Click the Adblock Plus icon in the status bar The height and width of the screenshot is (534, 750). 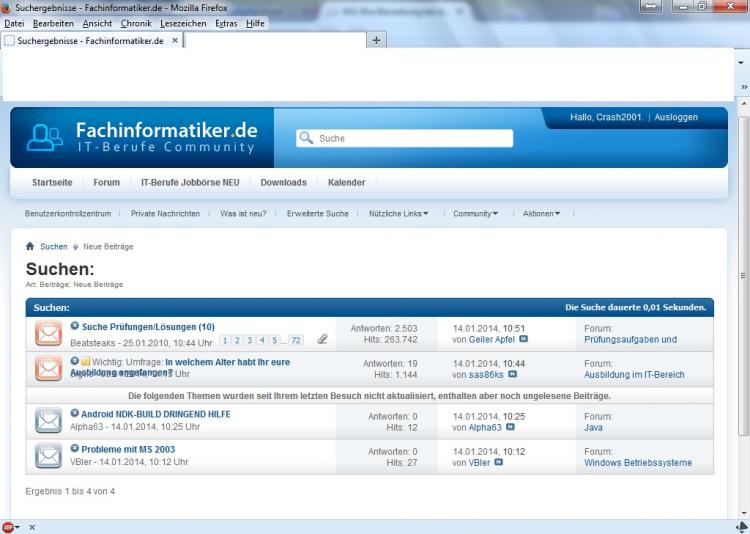click(8, 527)
